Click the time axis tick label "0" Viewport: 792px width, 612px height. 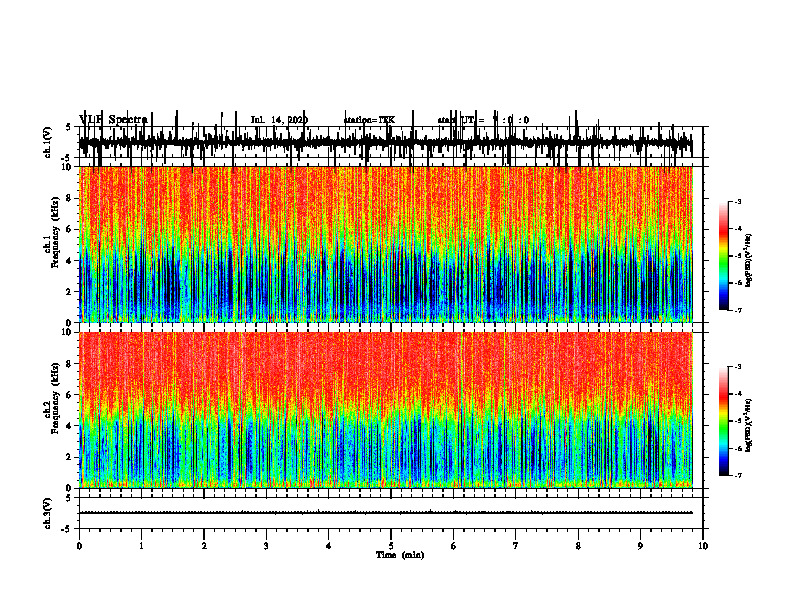click(x=79, y=546)
